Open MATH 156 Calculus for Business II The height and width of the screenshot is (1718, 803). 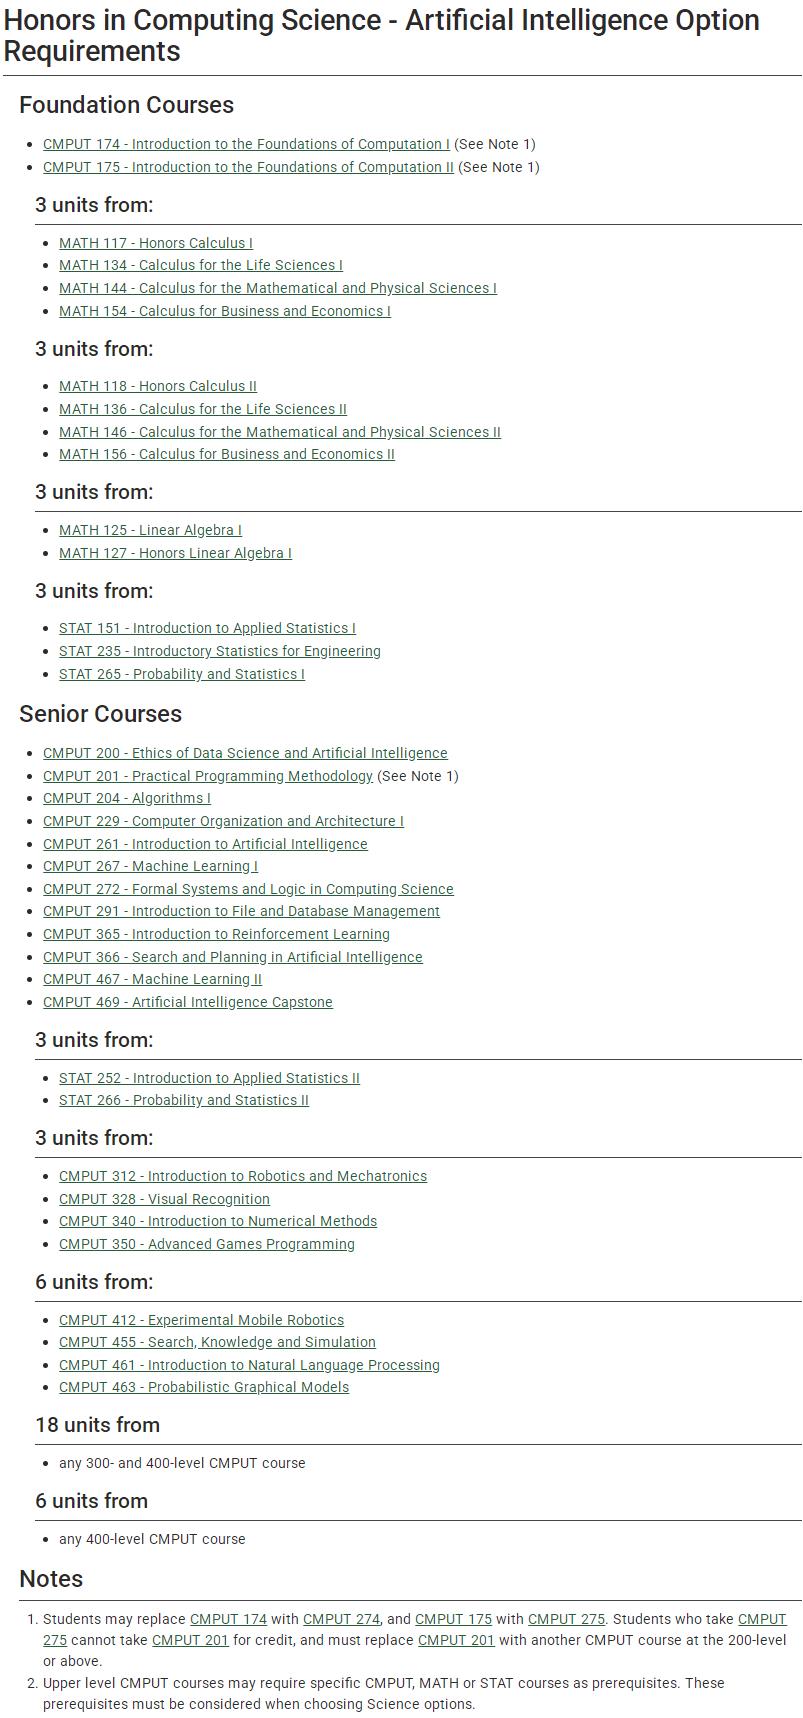point(227,454)
